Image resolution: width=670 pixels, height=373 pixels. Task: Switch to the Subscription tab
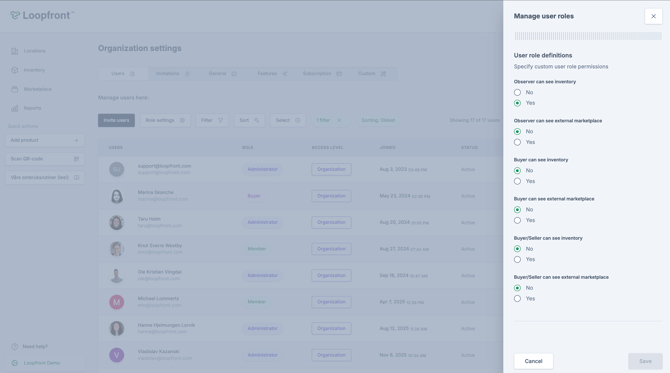click(322, 73)
